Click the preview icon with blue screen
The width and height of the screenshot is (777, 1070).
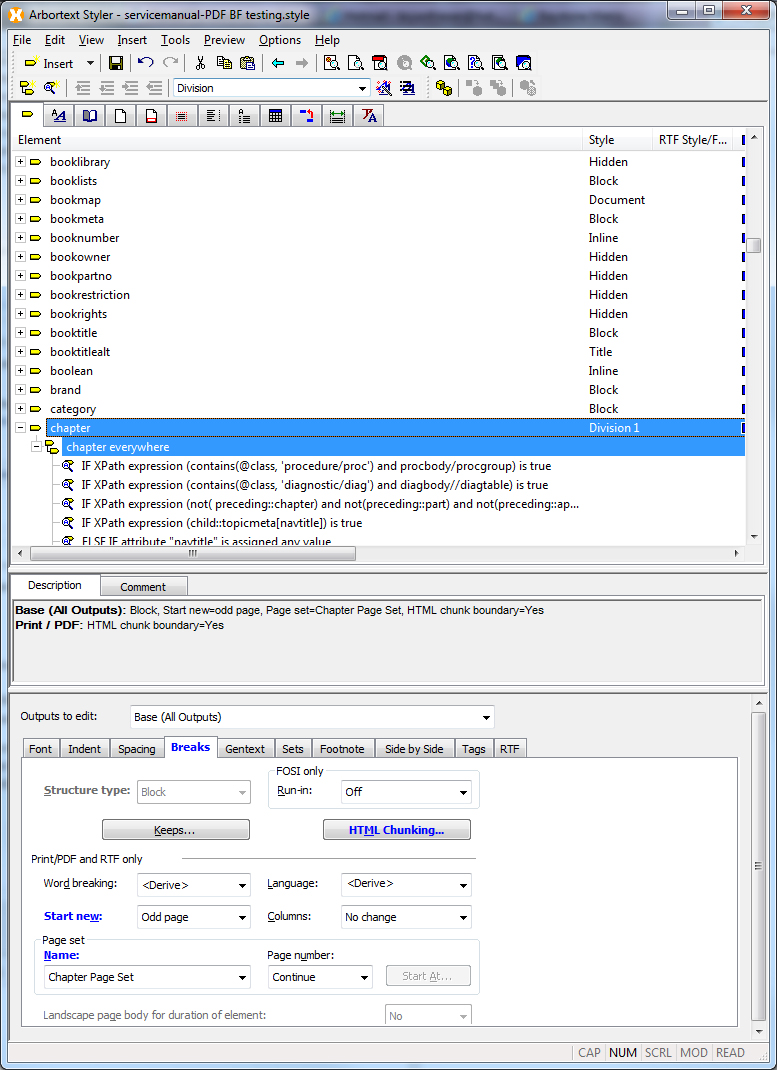(x=523, y=63)
